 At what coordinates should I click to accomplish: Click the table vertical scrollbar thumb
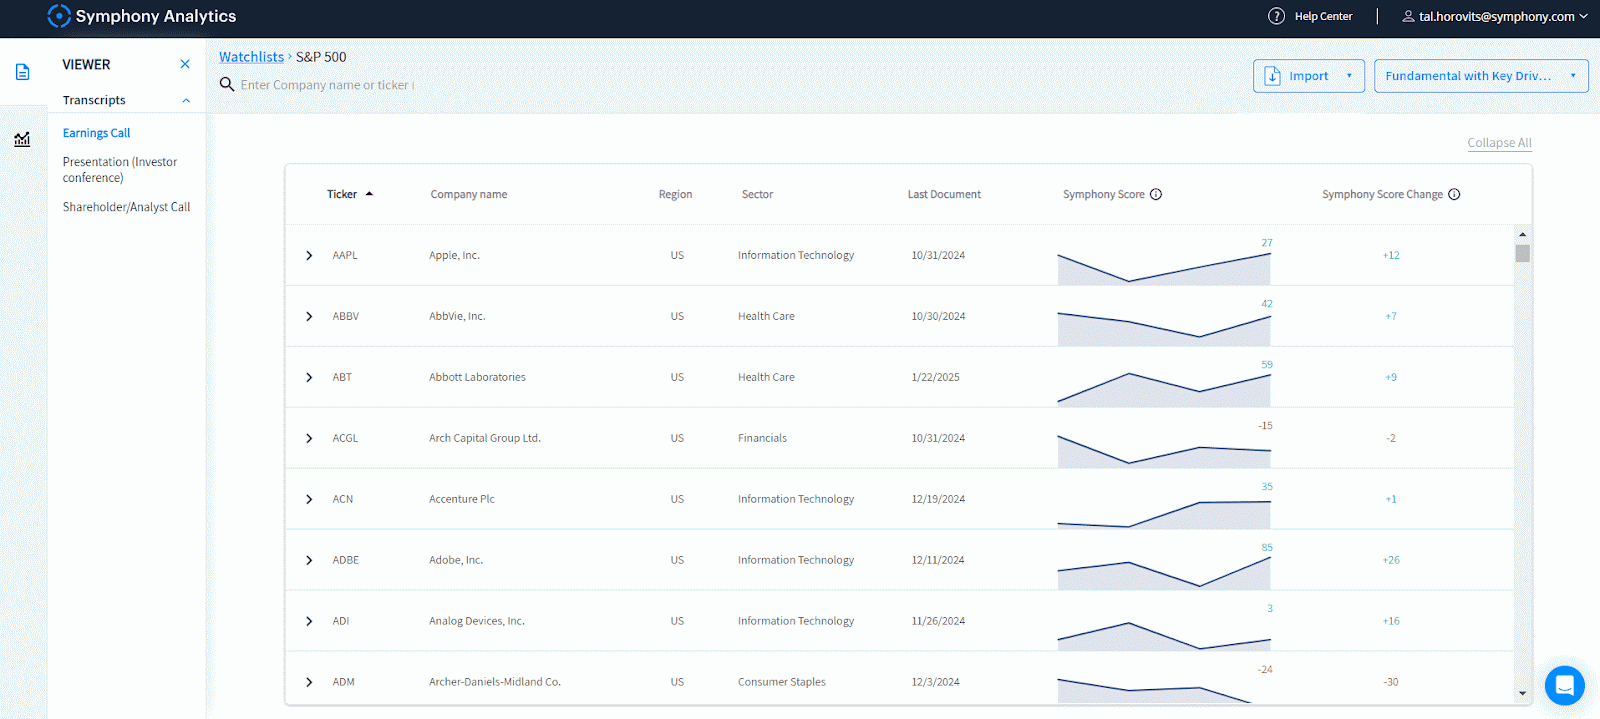click(x=1522, y=253)
